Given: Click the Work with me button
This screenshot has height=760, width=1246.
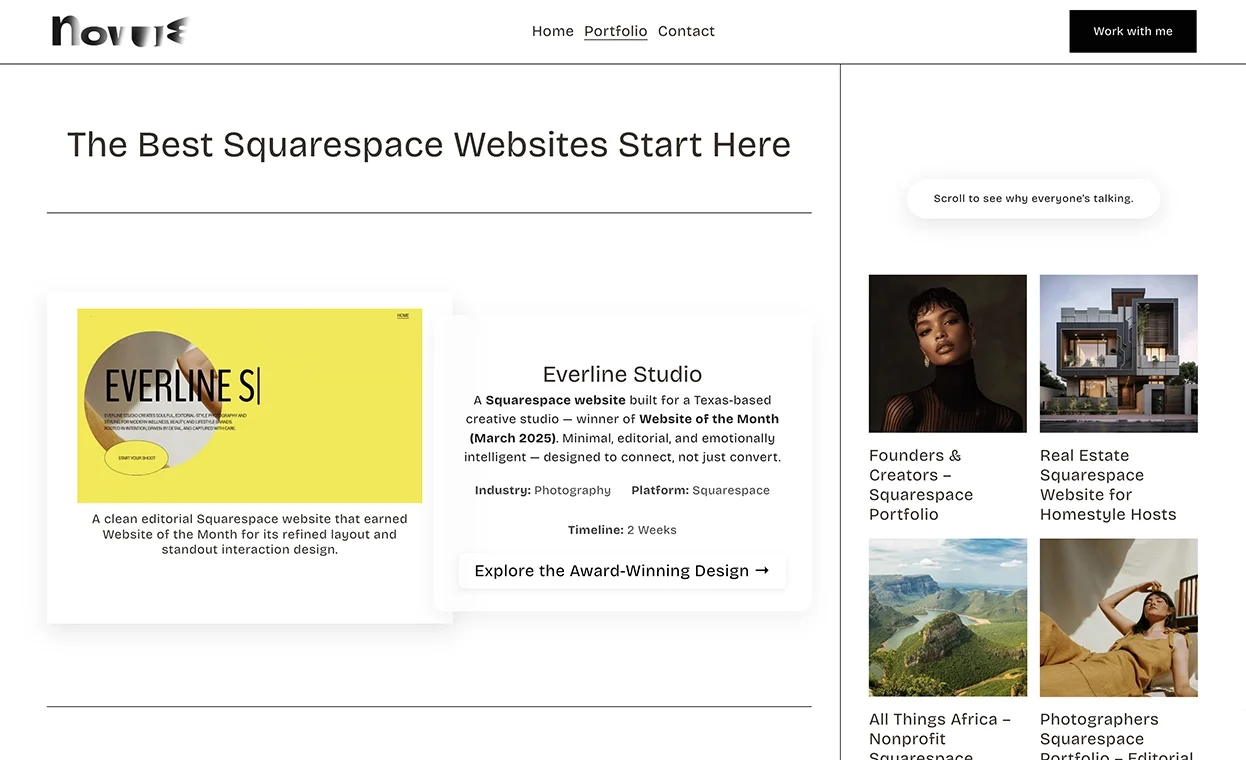Looking at the screenshot, I should [1133, 31].
